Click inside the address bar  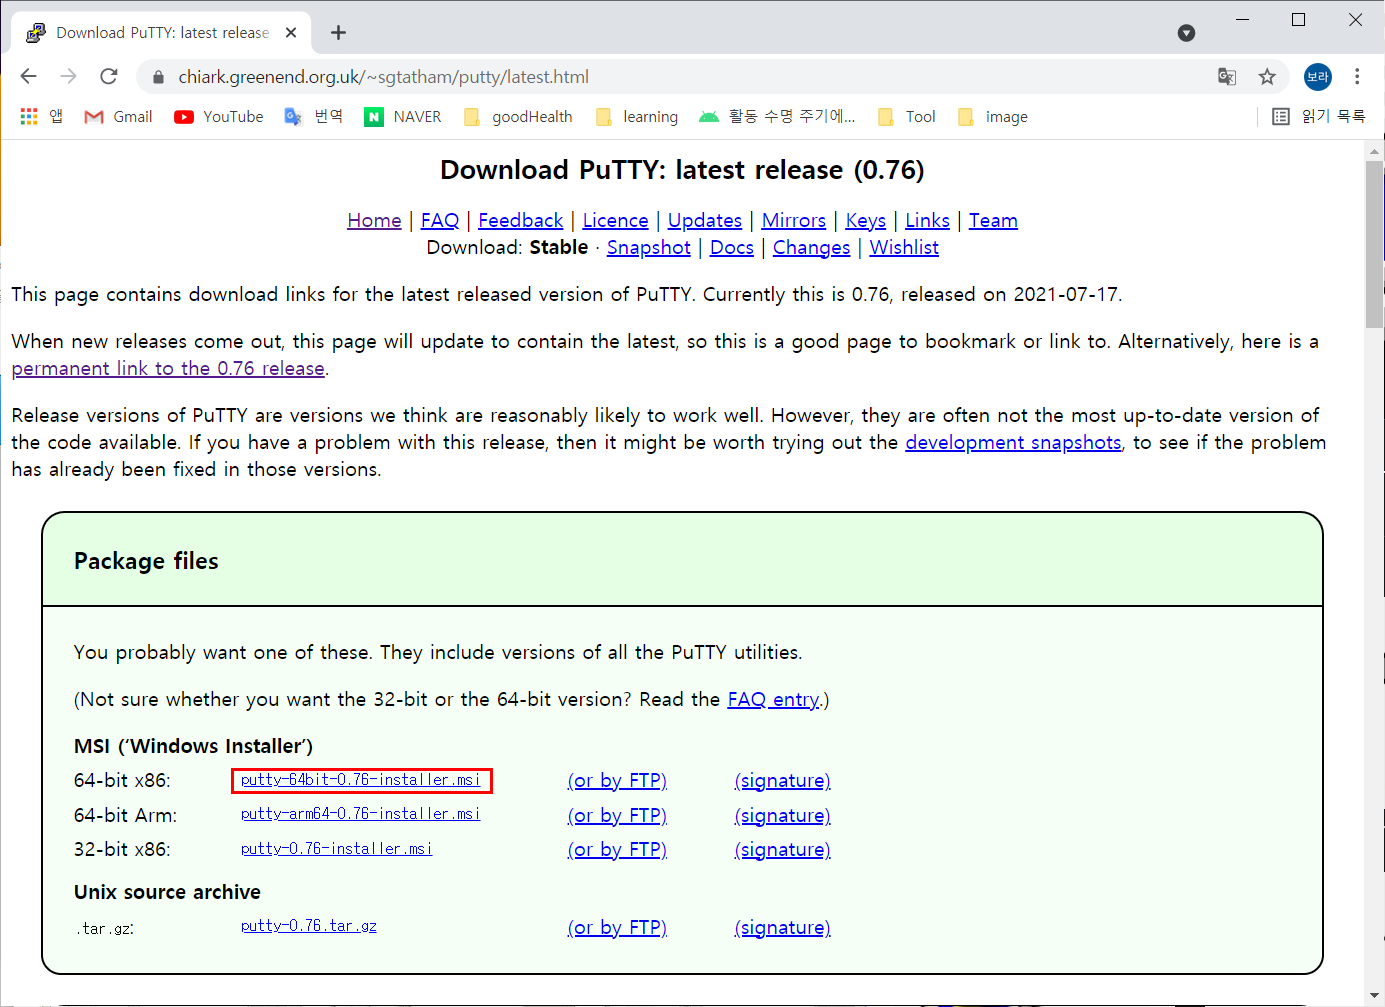tap(600, 76)
